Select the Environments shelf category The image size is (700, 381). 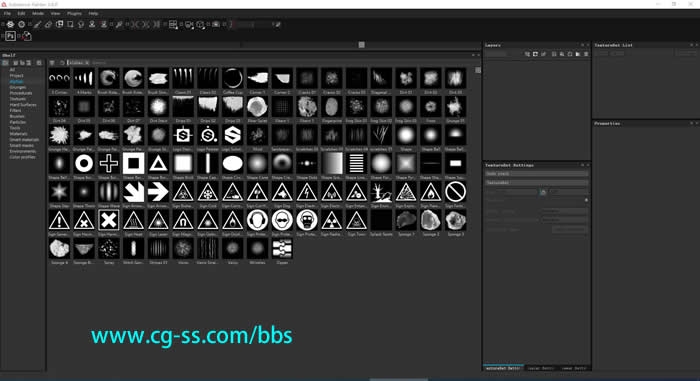coord(23,151)
